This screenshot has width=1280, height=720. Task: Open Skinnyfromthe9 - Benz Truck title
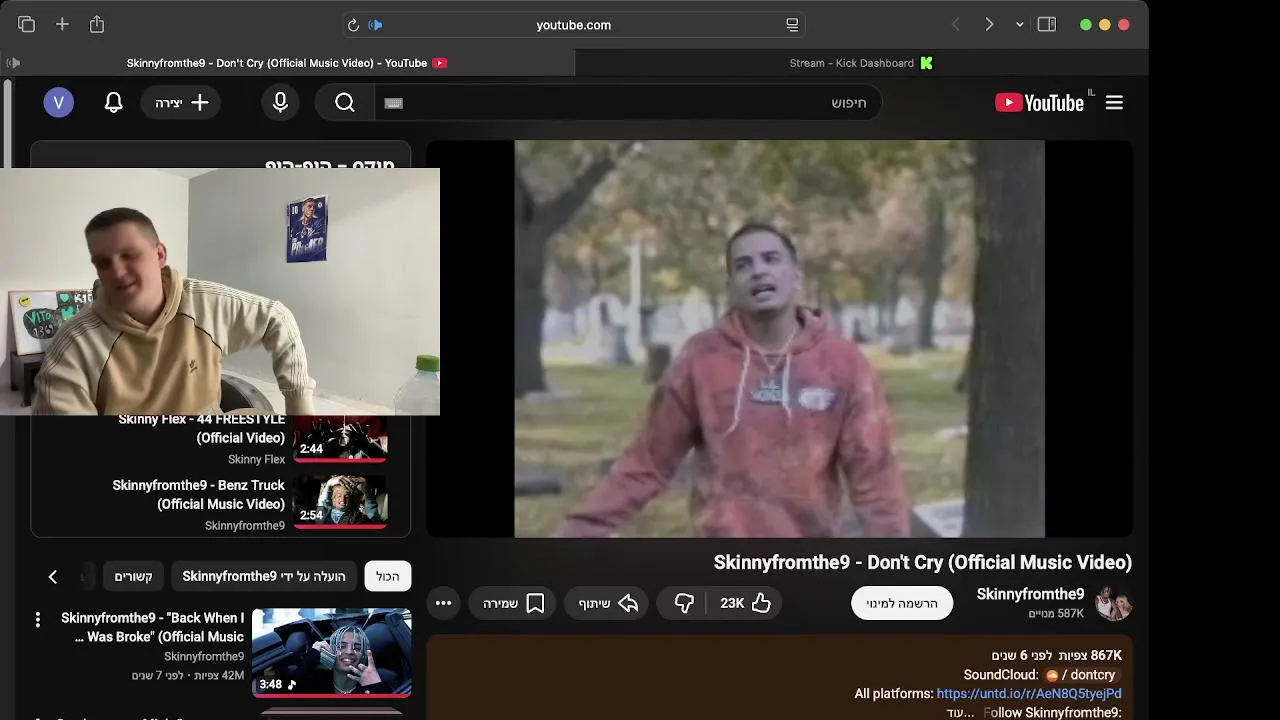[x=199, y=495]
